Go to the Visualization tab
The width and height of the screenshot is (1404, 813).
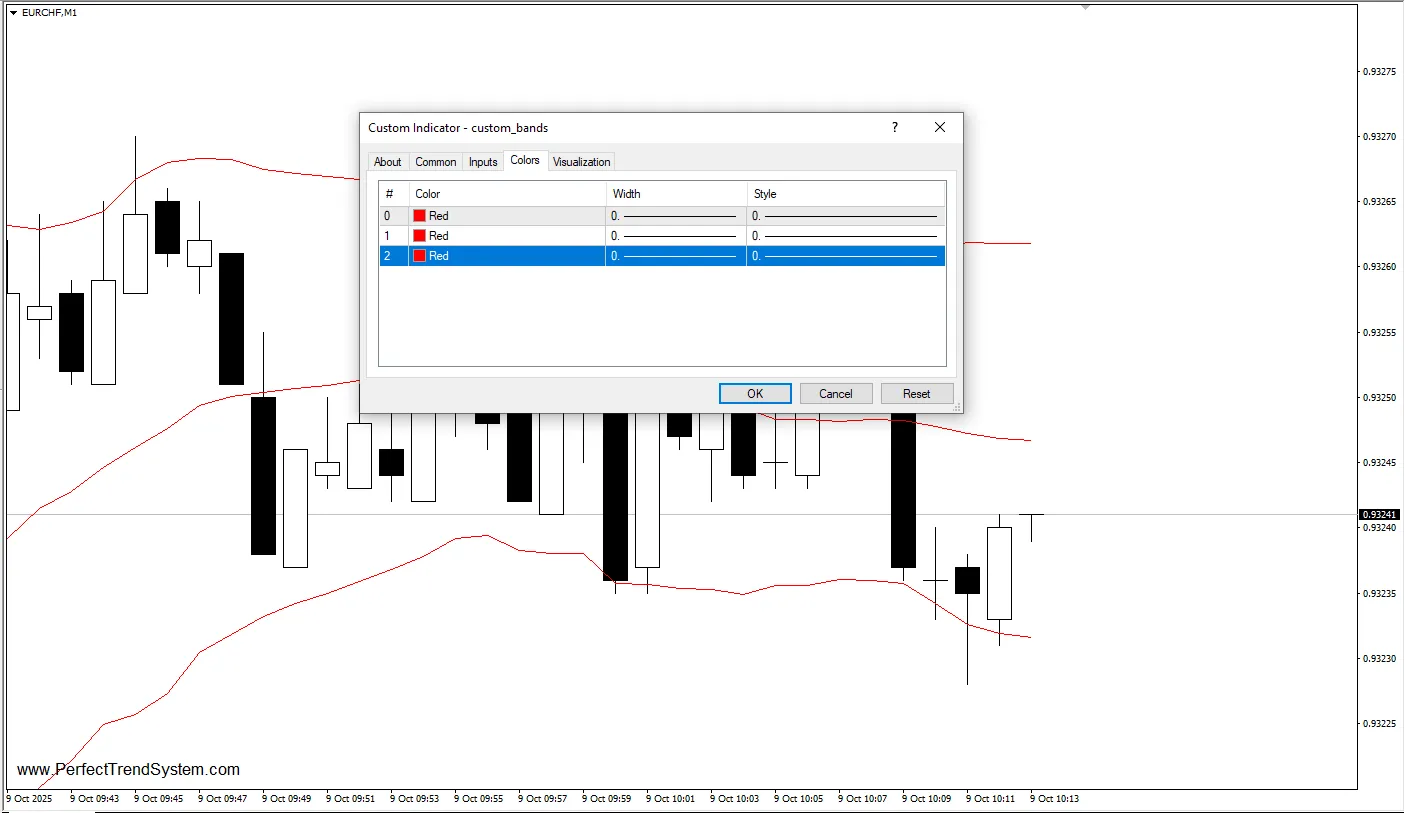click(581, 162)
